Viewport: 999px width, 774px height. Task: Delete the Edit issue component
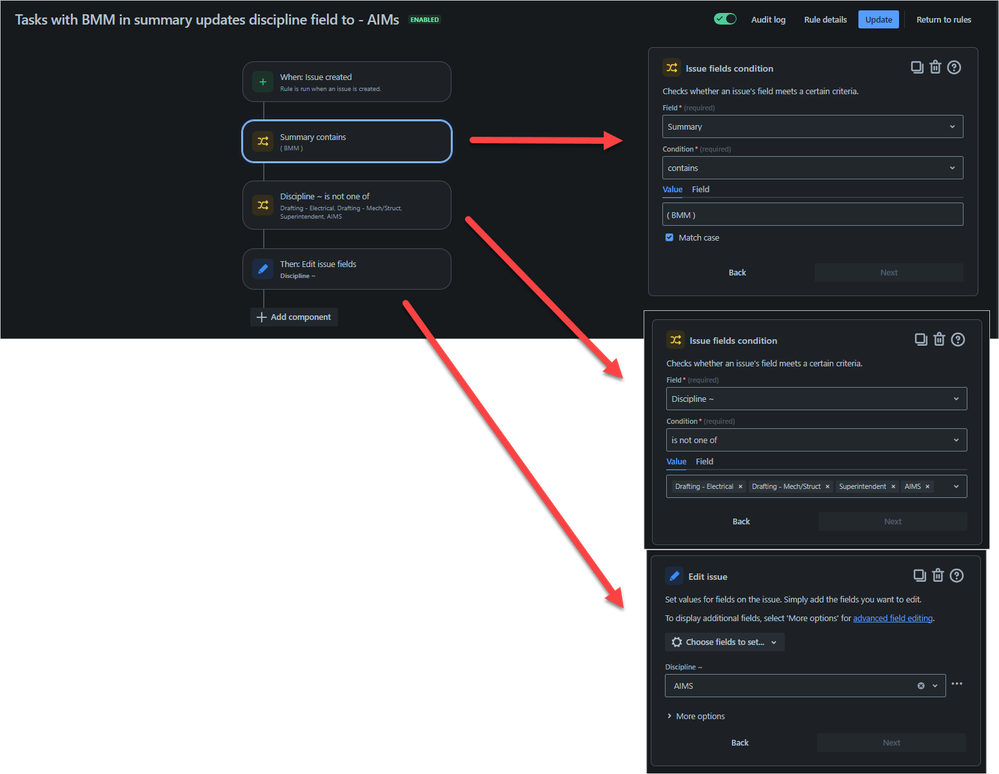coord(938,576)
